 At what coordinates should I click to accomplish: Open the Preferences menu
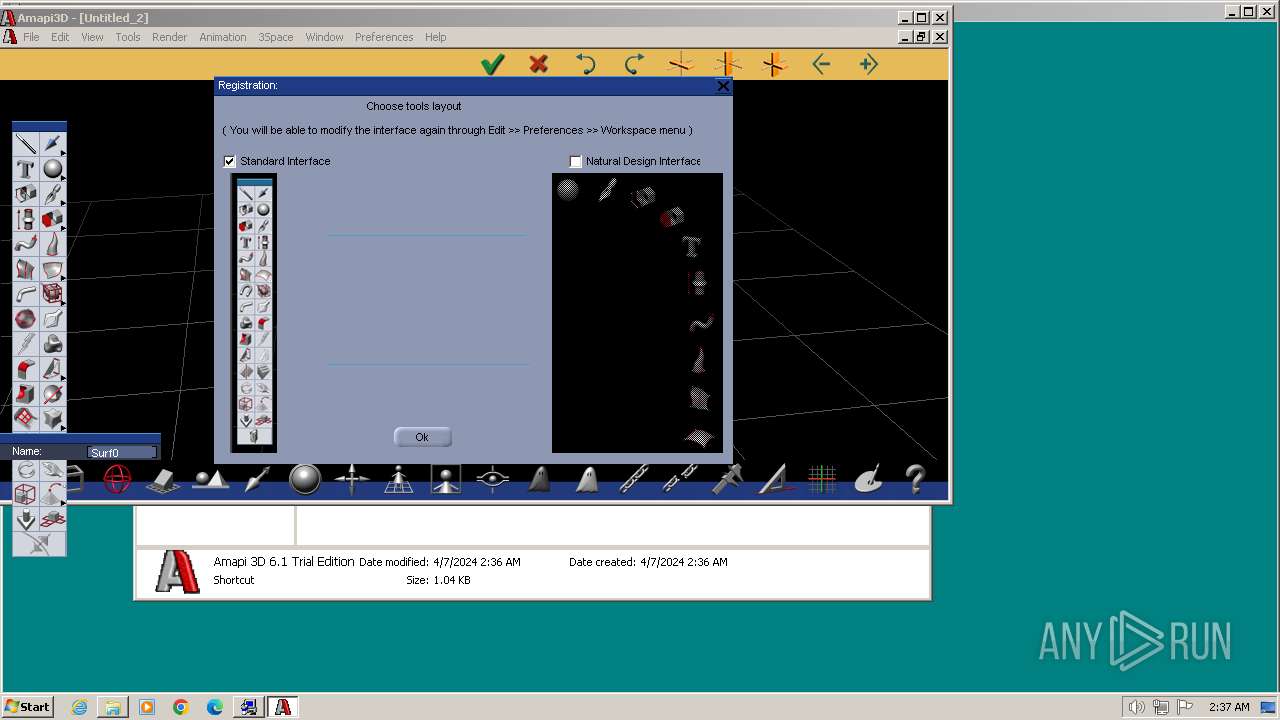pyautogui.click(x=384, y=37)
